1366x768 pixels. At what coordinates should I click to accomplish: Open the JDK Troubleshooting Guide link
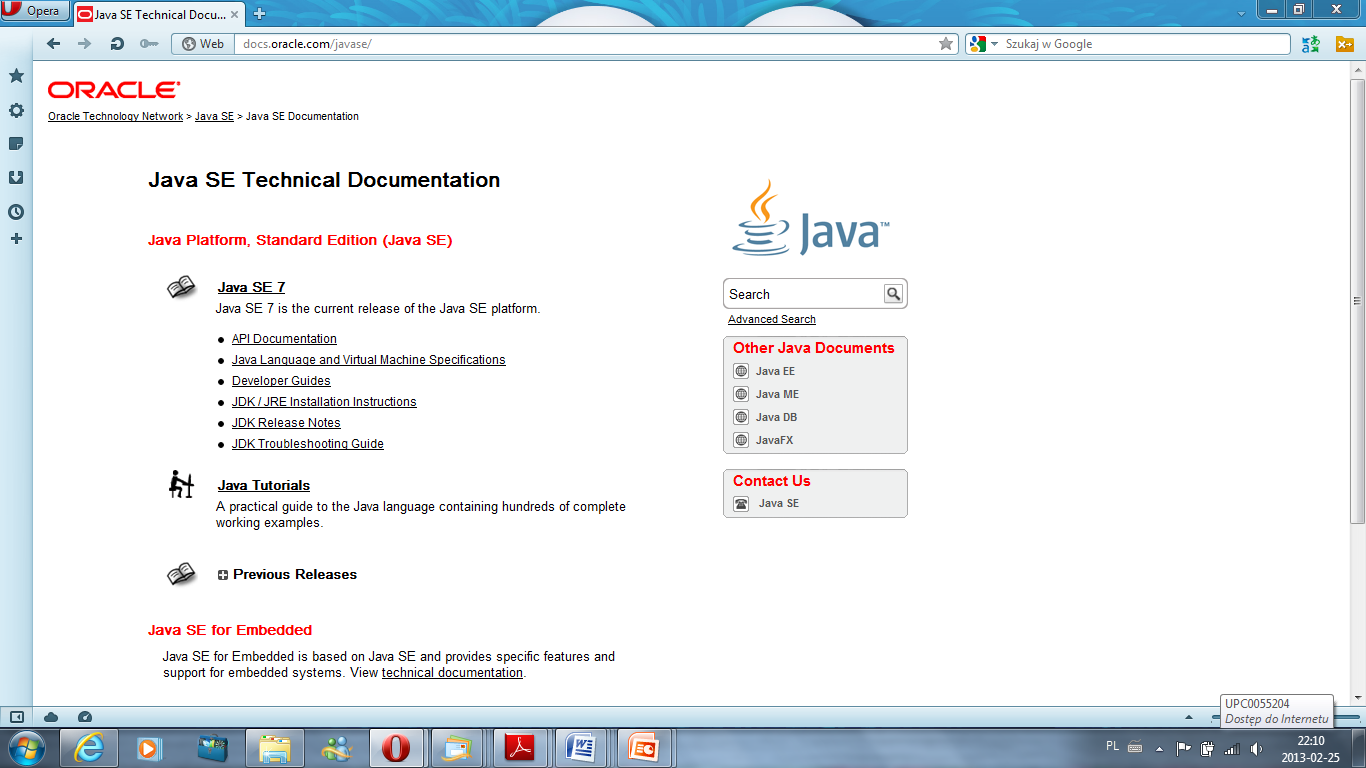(x=308, y=444)
